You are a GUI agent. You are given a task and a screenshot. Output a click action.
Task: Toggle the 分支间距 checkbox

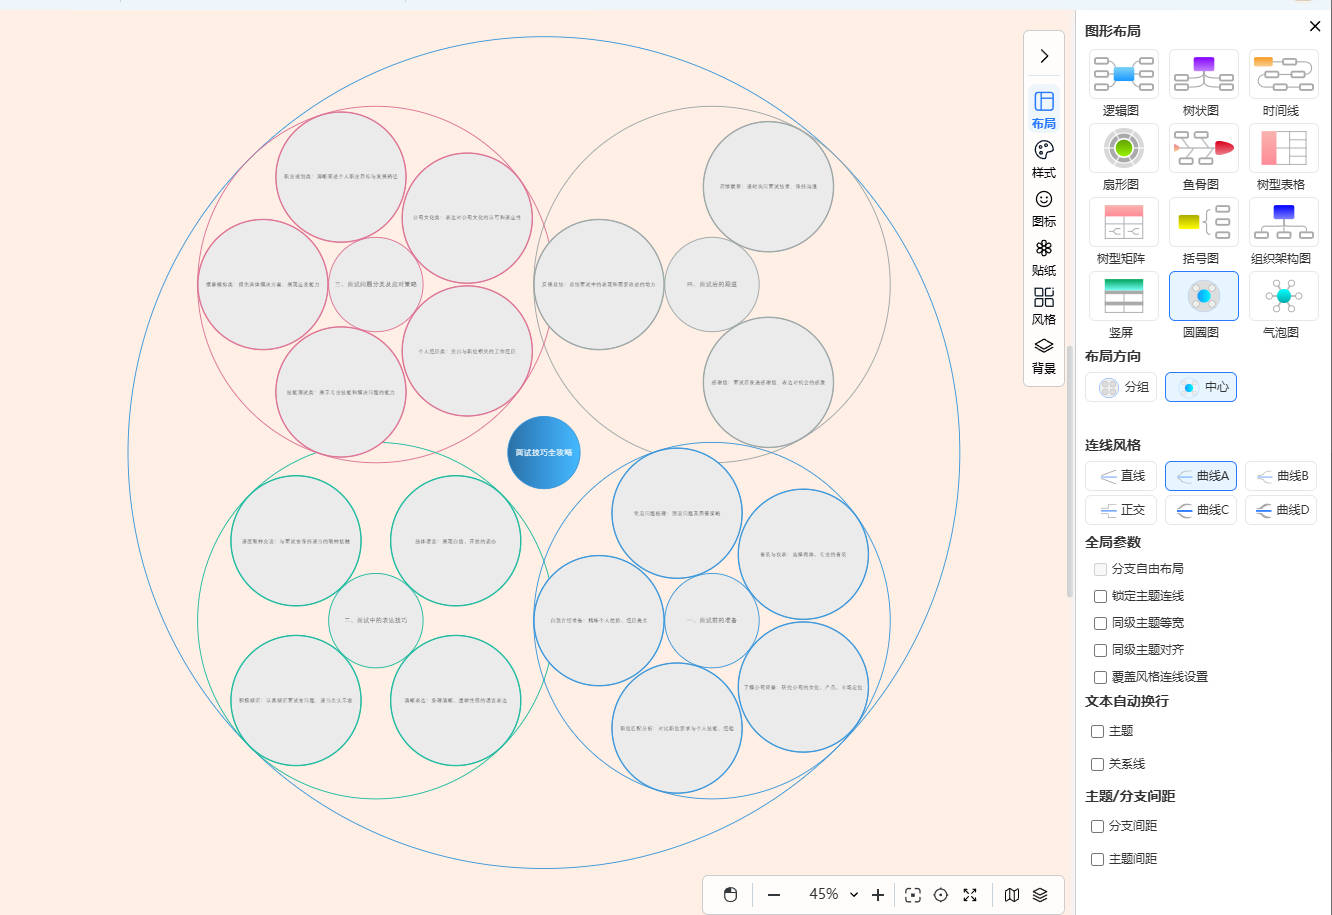[x=1098, y=827]
